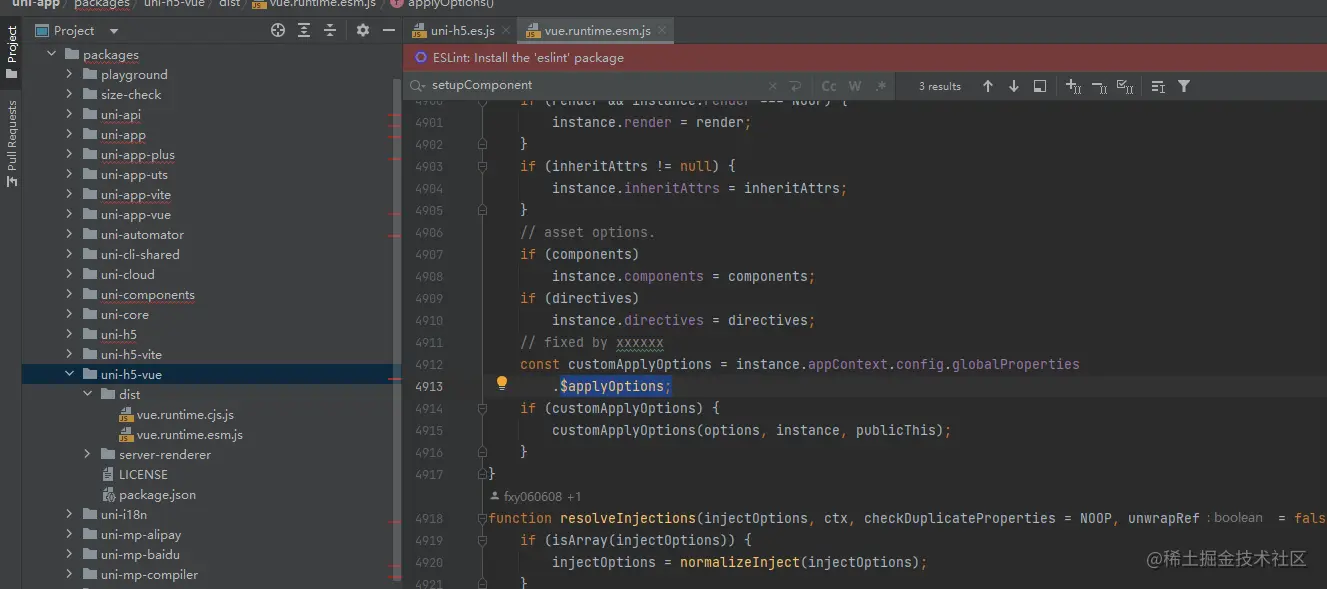This screenshot has height=589, width=1327.
Task: Expand the size-check folder
Action: [69, 94]
